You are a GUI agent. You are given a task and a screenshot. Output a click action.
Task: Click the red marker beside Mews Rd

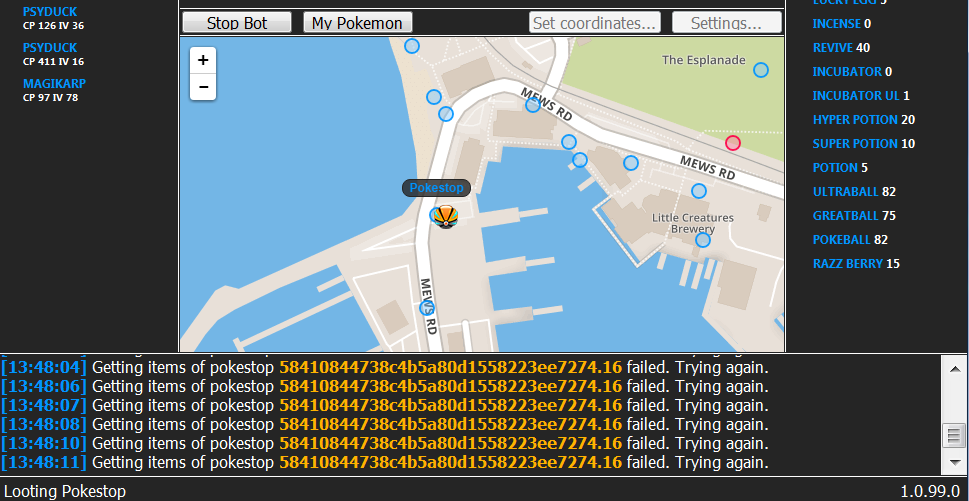coord(732,143)
